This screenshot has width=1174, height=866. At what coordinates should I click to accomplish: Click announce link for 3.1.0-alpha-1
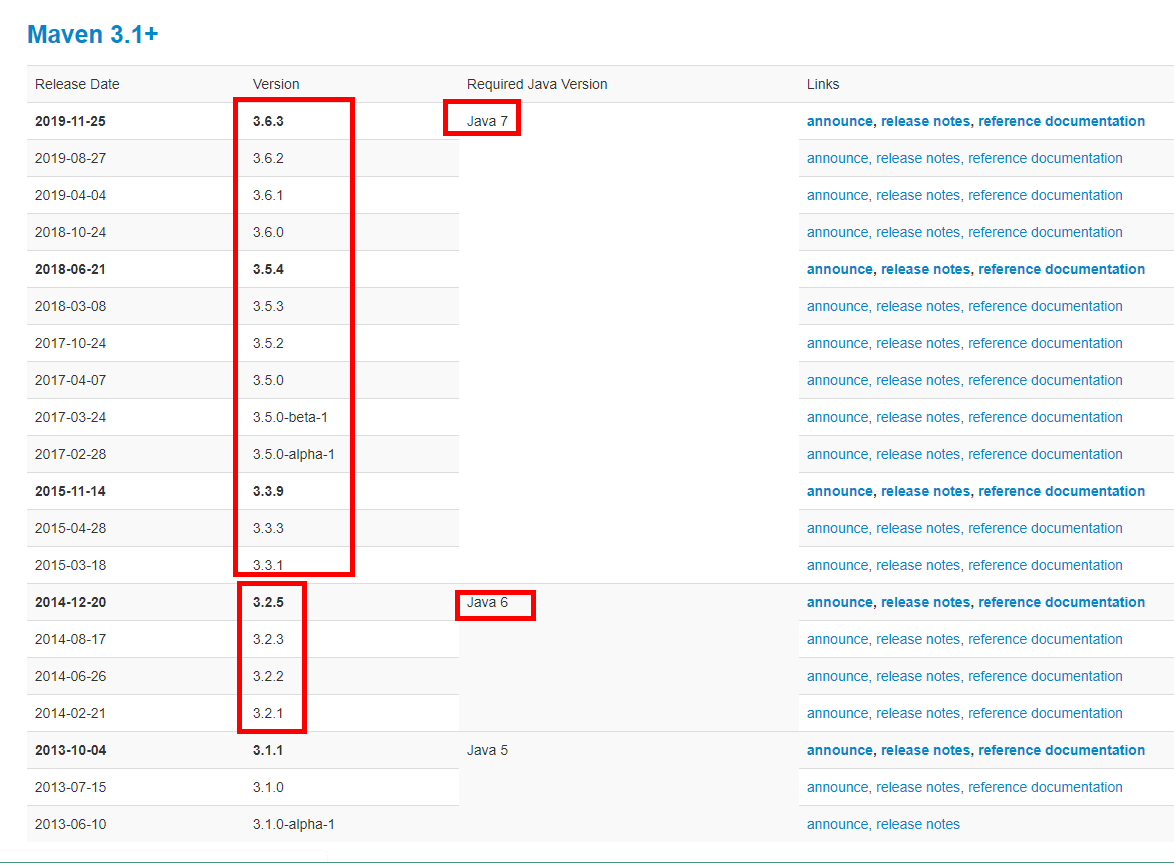[x=837, y=825]
